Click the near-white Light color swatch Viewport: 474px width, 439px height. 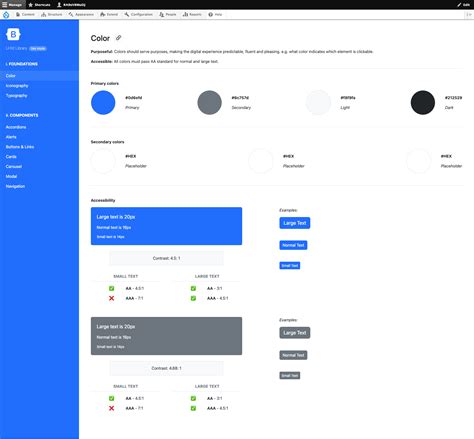(318, 102)
